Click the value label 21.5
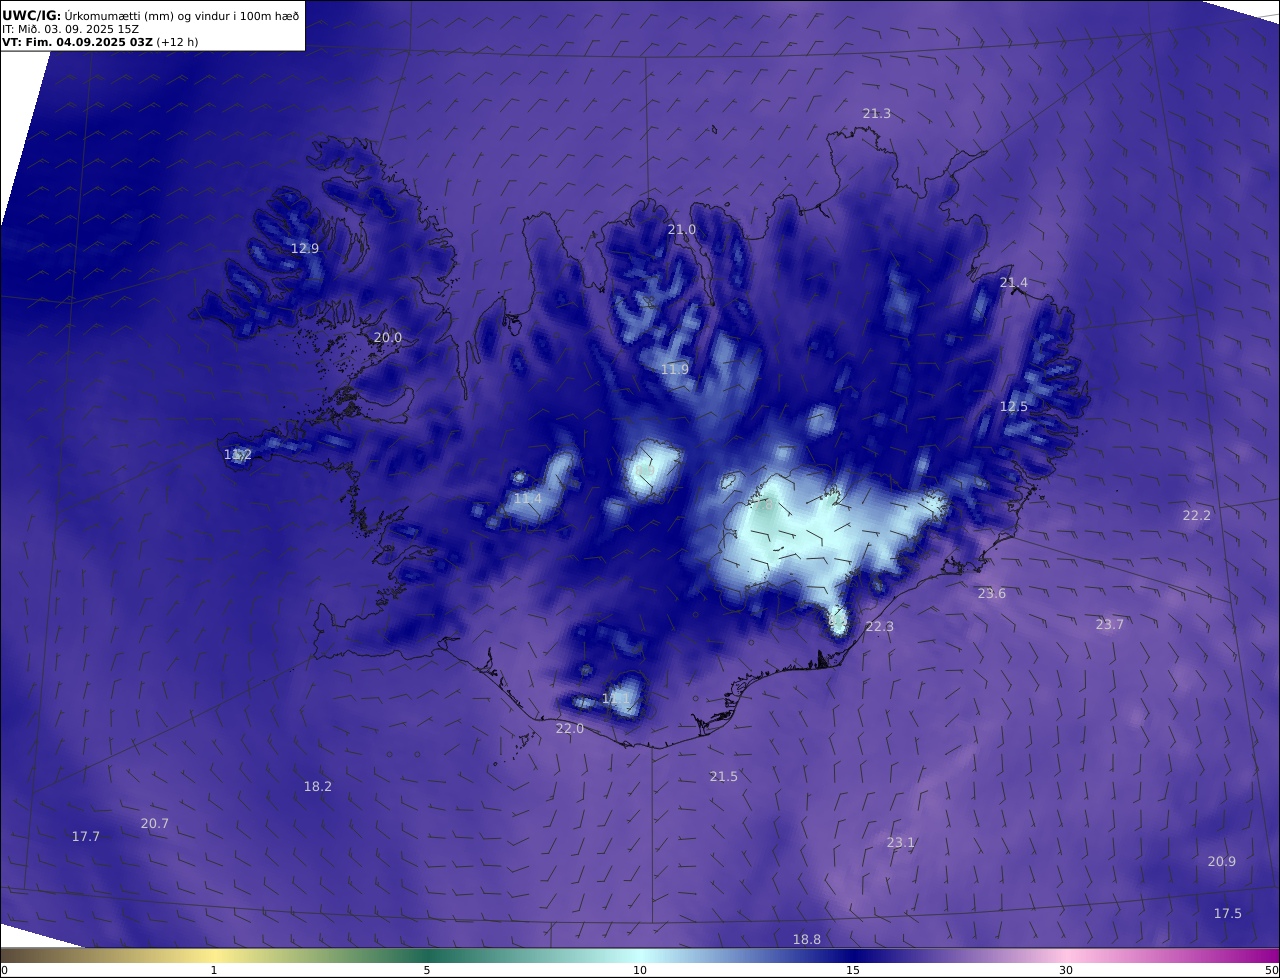The image size is (1280, 978). (724, 777)
